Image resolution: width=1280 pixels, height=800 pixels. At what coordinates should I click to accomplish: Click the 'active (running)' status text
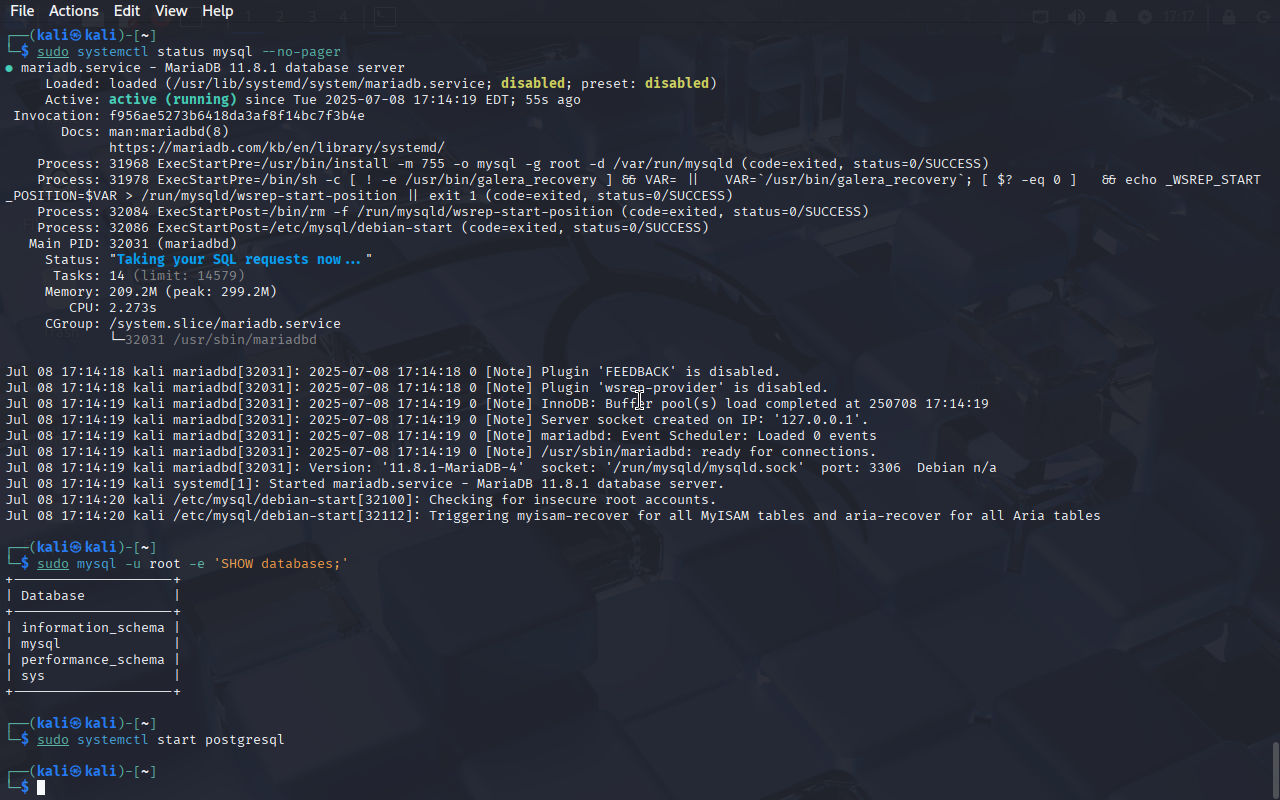(173, 99)
